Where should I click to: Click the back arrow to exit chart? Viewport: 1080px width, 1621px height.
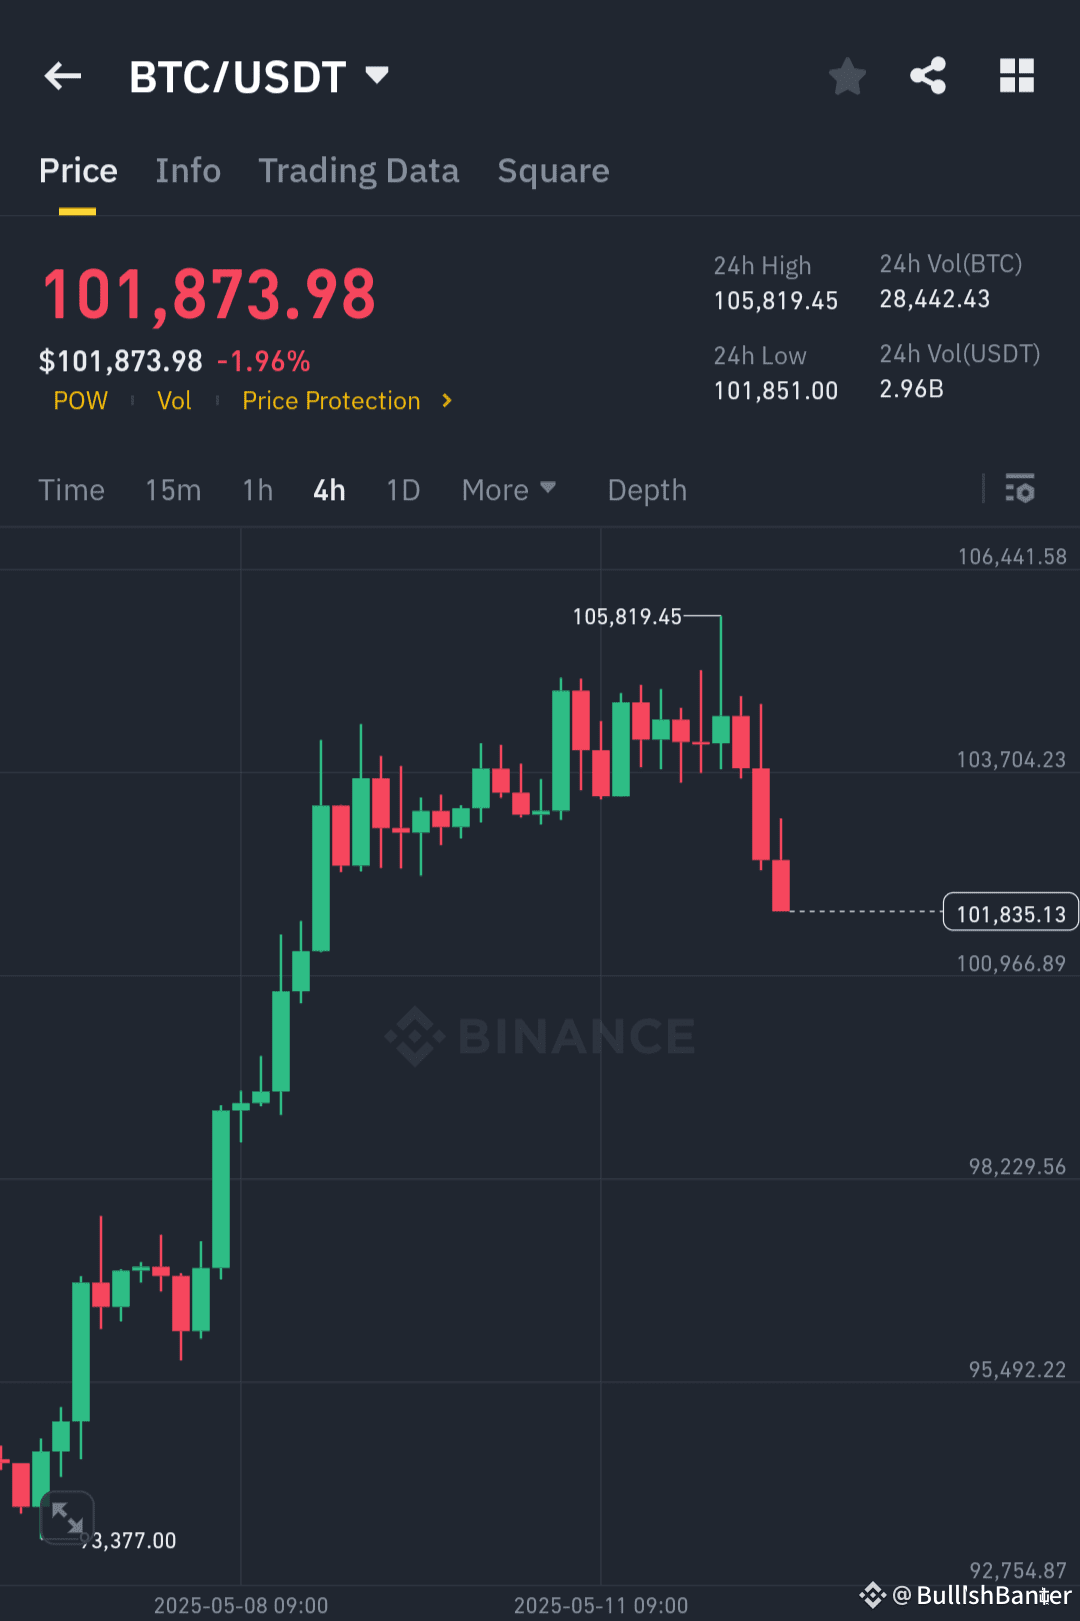point(62,76)
